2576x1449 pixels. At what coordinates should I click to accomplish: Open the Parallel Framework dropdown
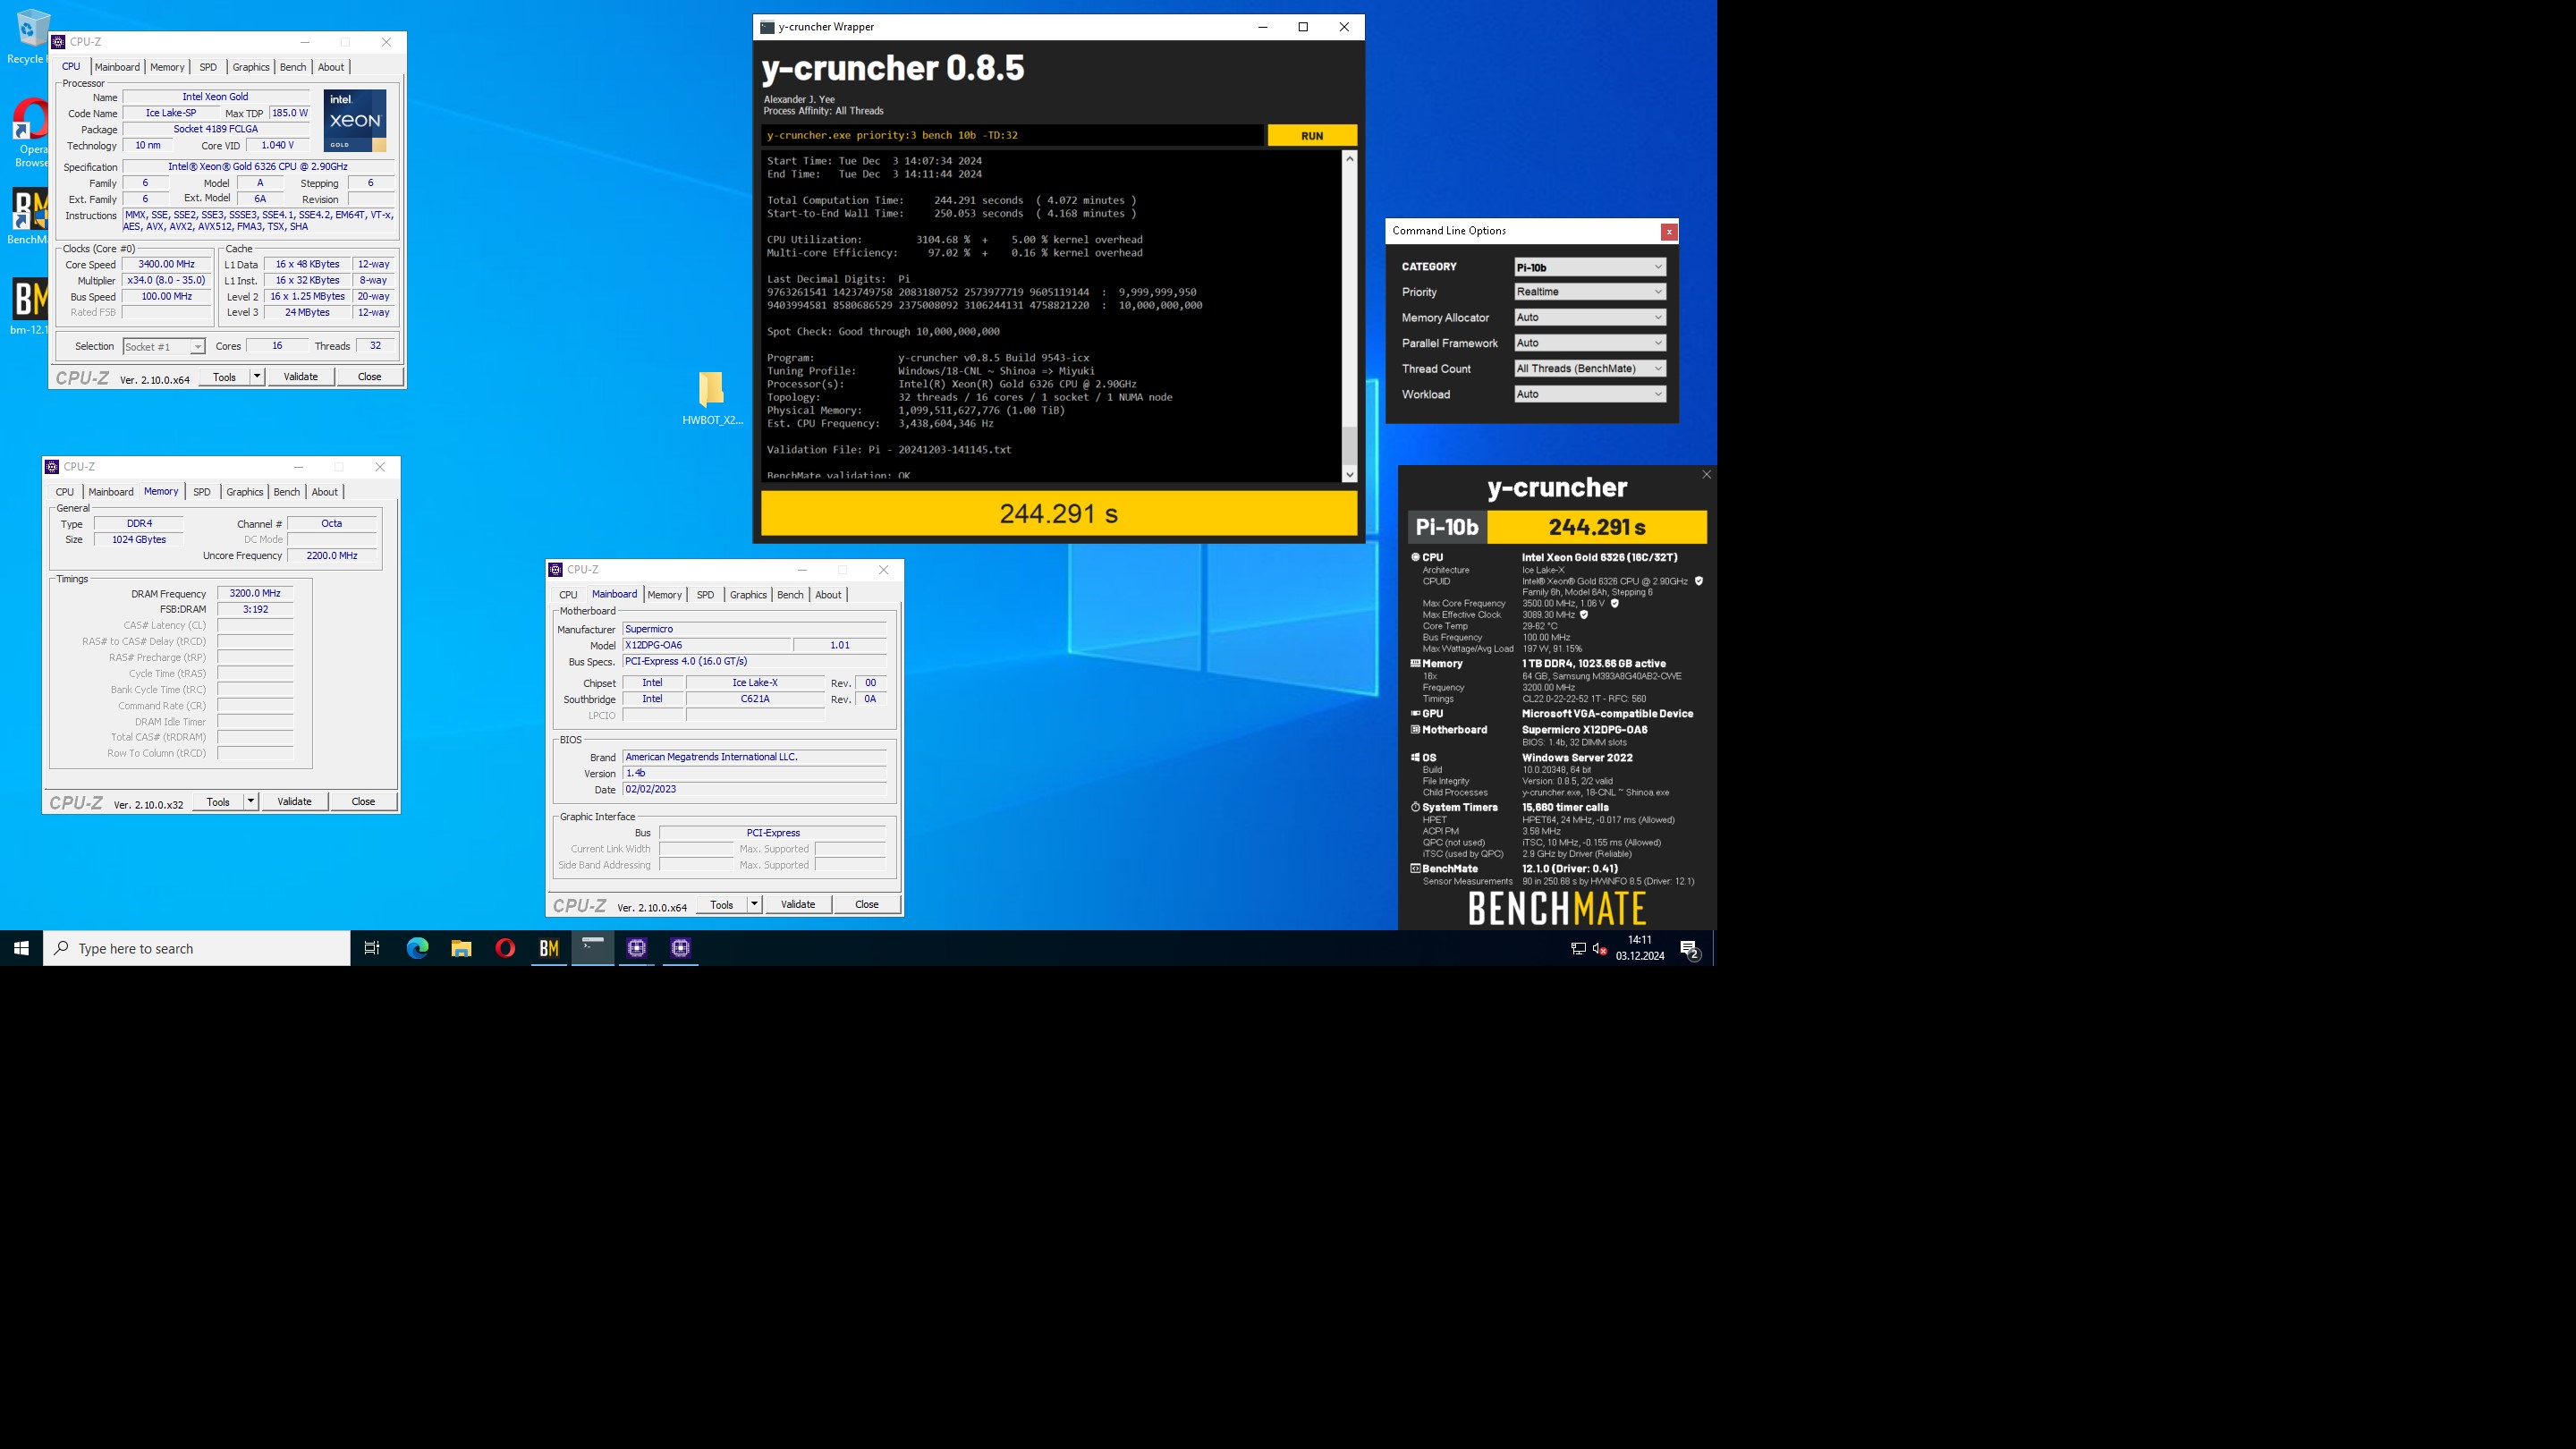coord(1589,343)
